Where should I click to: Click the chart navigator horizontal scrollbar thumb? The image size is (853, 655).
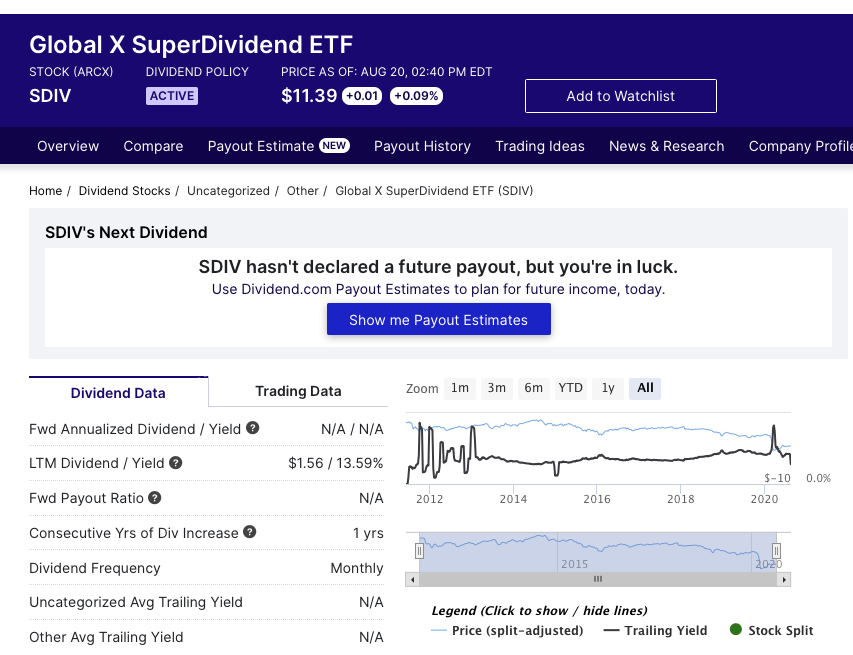click(598, 579)
